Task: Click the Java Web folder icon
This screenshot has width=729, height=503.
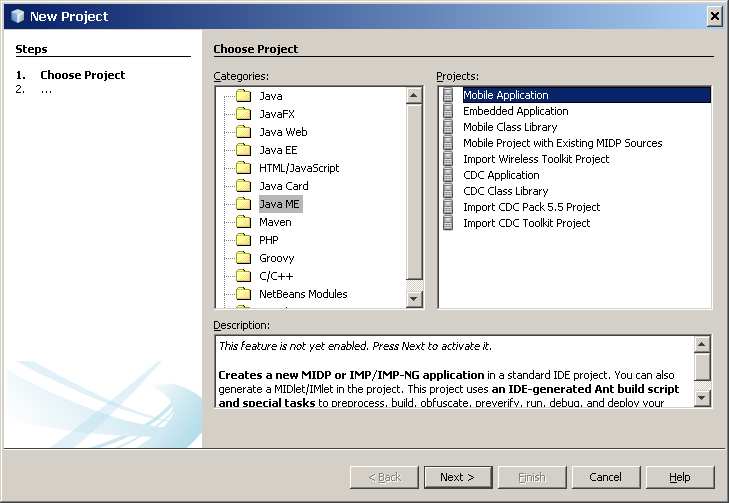Action: [x=243, y=132]
